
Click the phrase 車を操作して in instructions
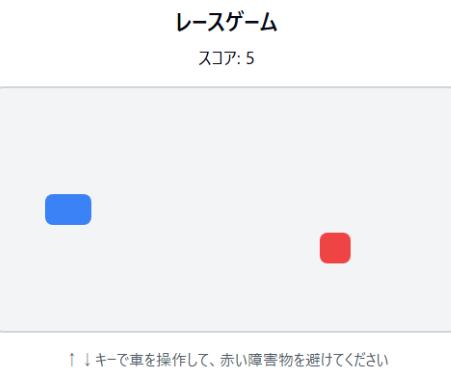tap(169, 360)
